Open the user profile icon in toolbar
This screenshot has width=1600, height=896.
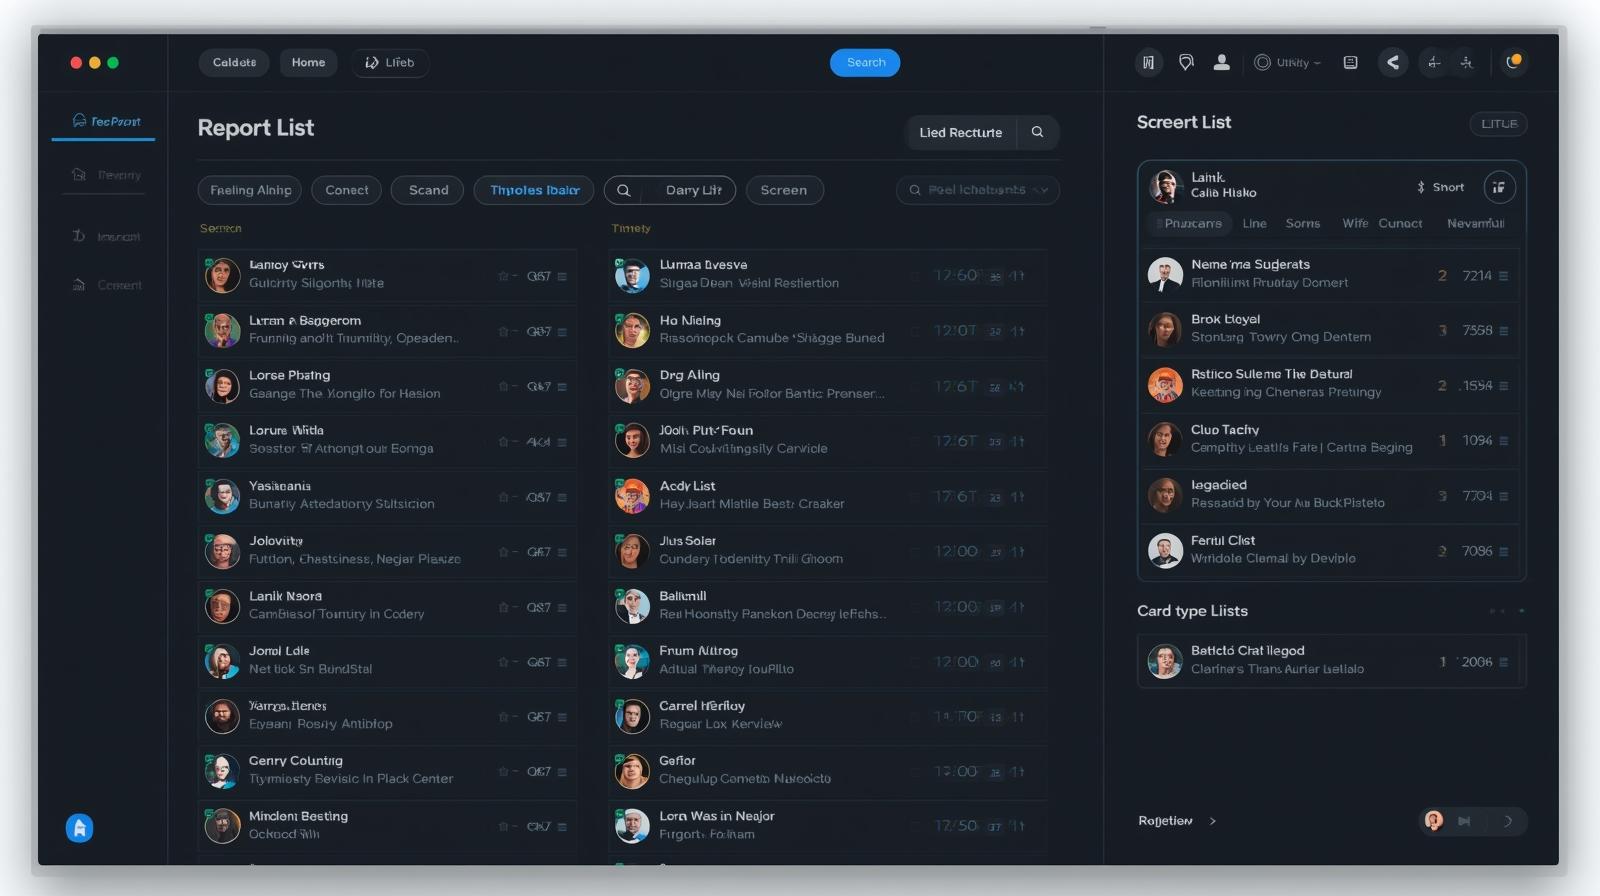(x=1221, y=62)
